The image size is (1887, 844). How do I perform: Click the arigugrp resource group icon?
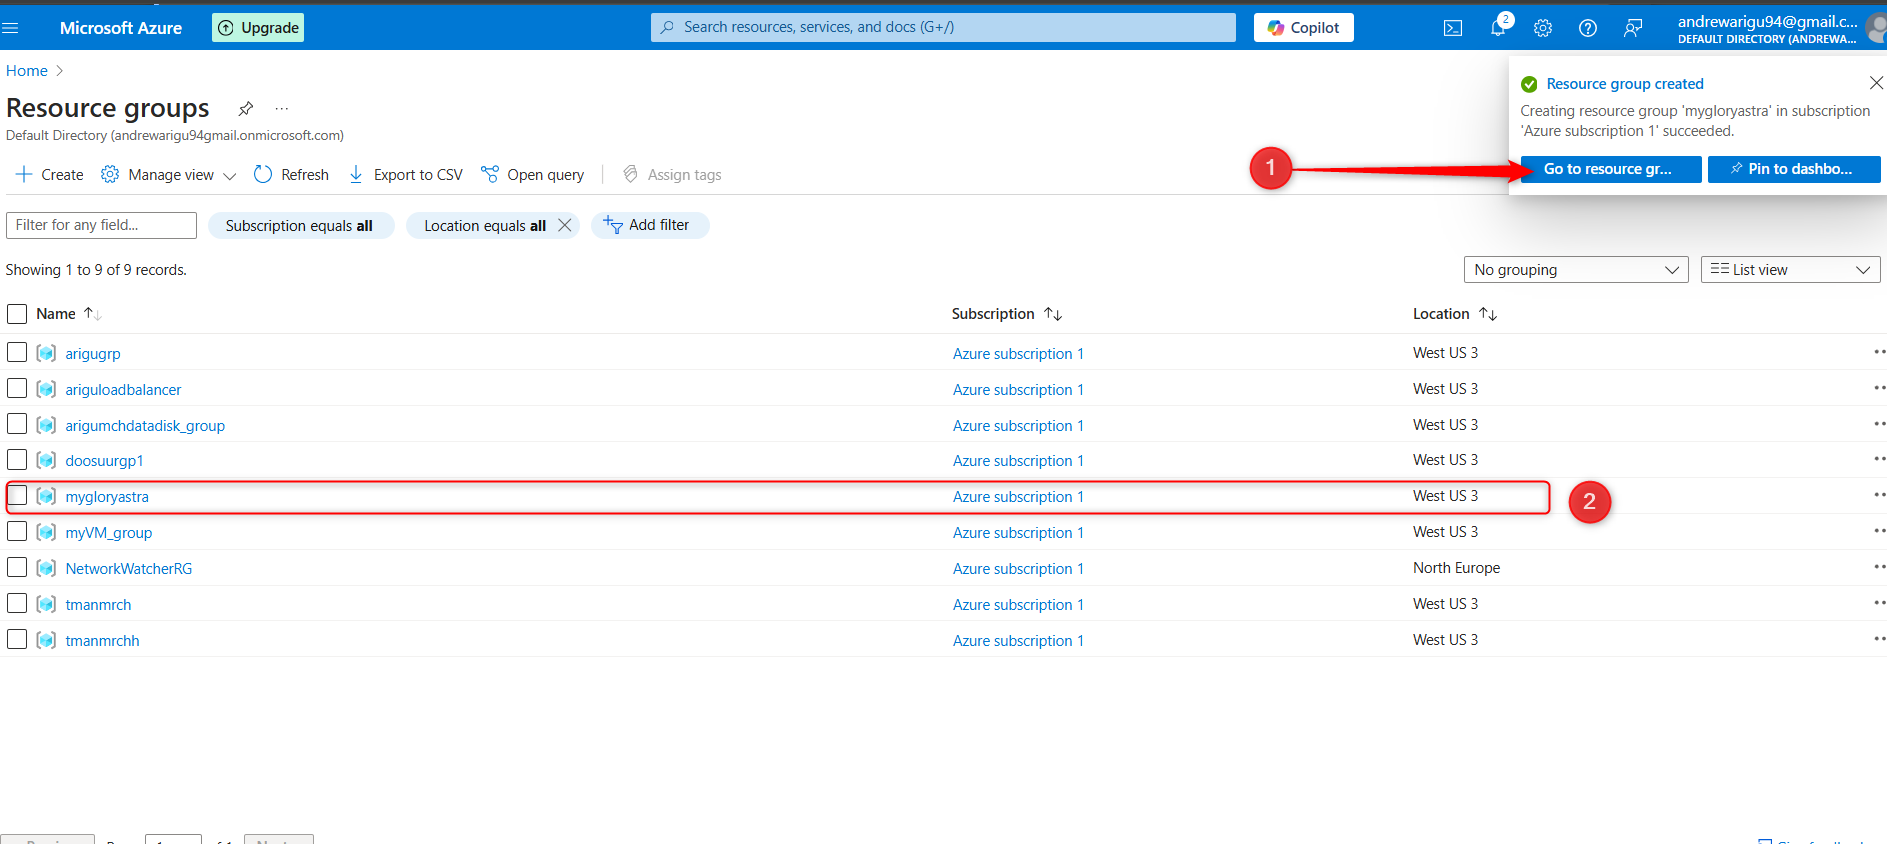click(46, 353)
